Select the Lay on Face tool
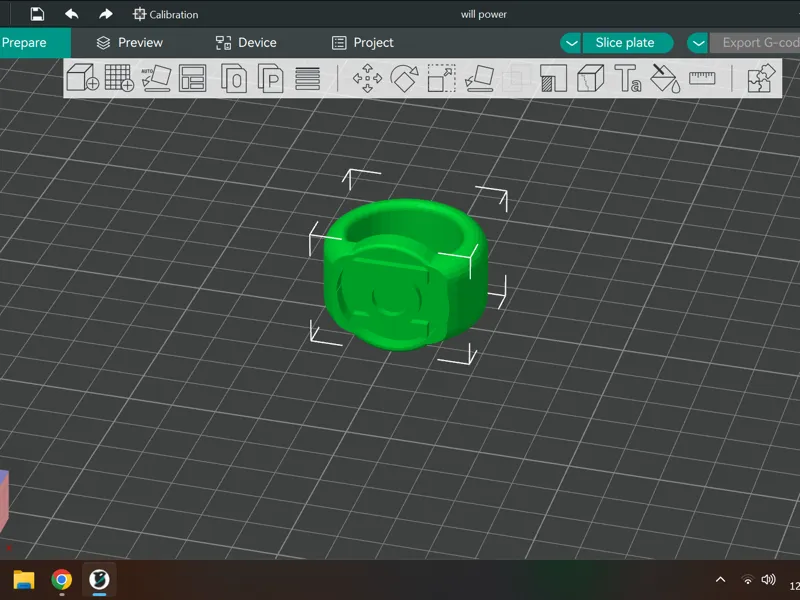The height and width of the screenshot is (600, 800). (479, 78)
